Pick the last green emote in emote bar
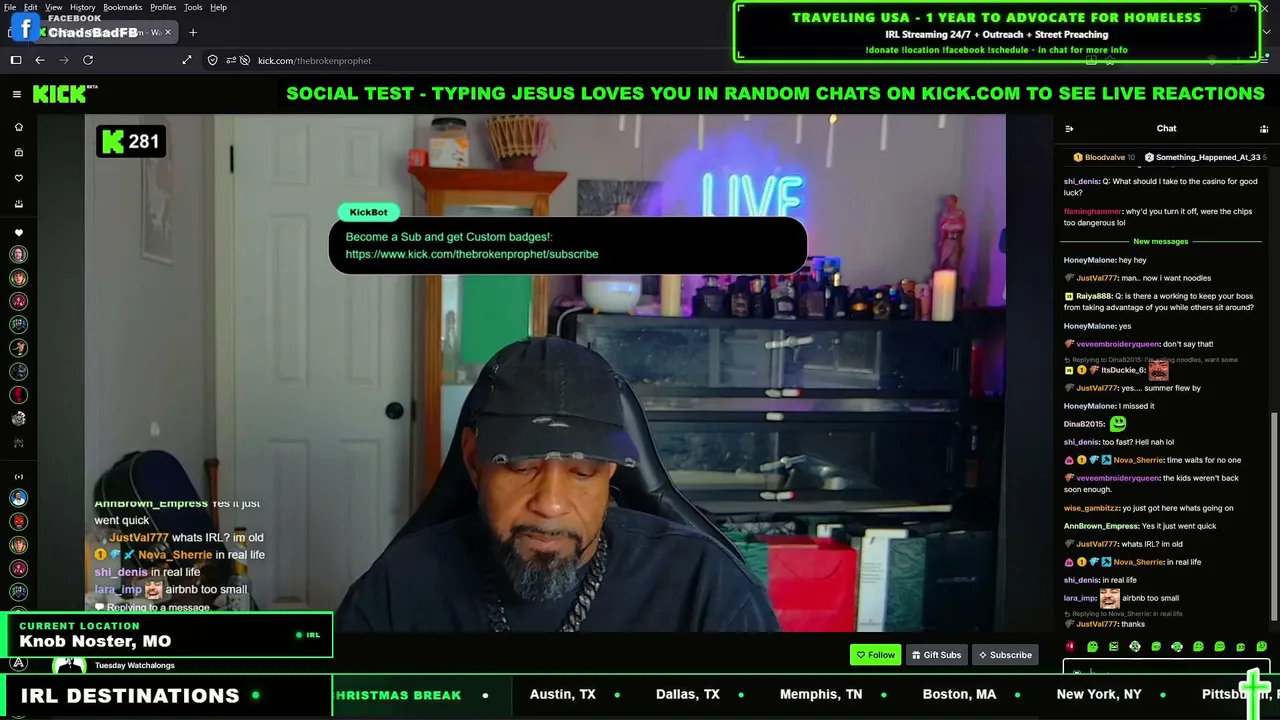1280x720 pixels. [x=1261, y=647]
